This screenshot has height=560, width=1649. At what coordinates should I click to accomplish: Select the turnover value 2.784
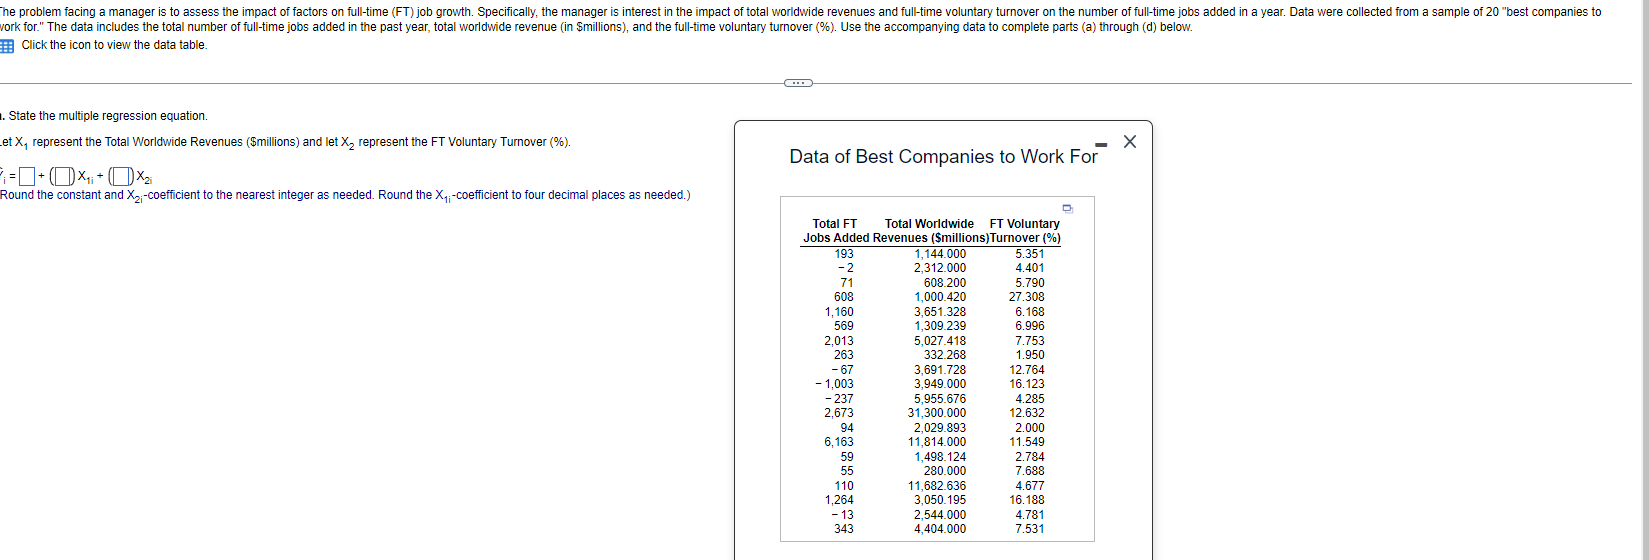pyautogui.click(x=1029, y=457)
